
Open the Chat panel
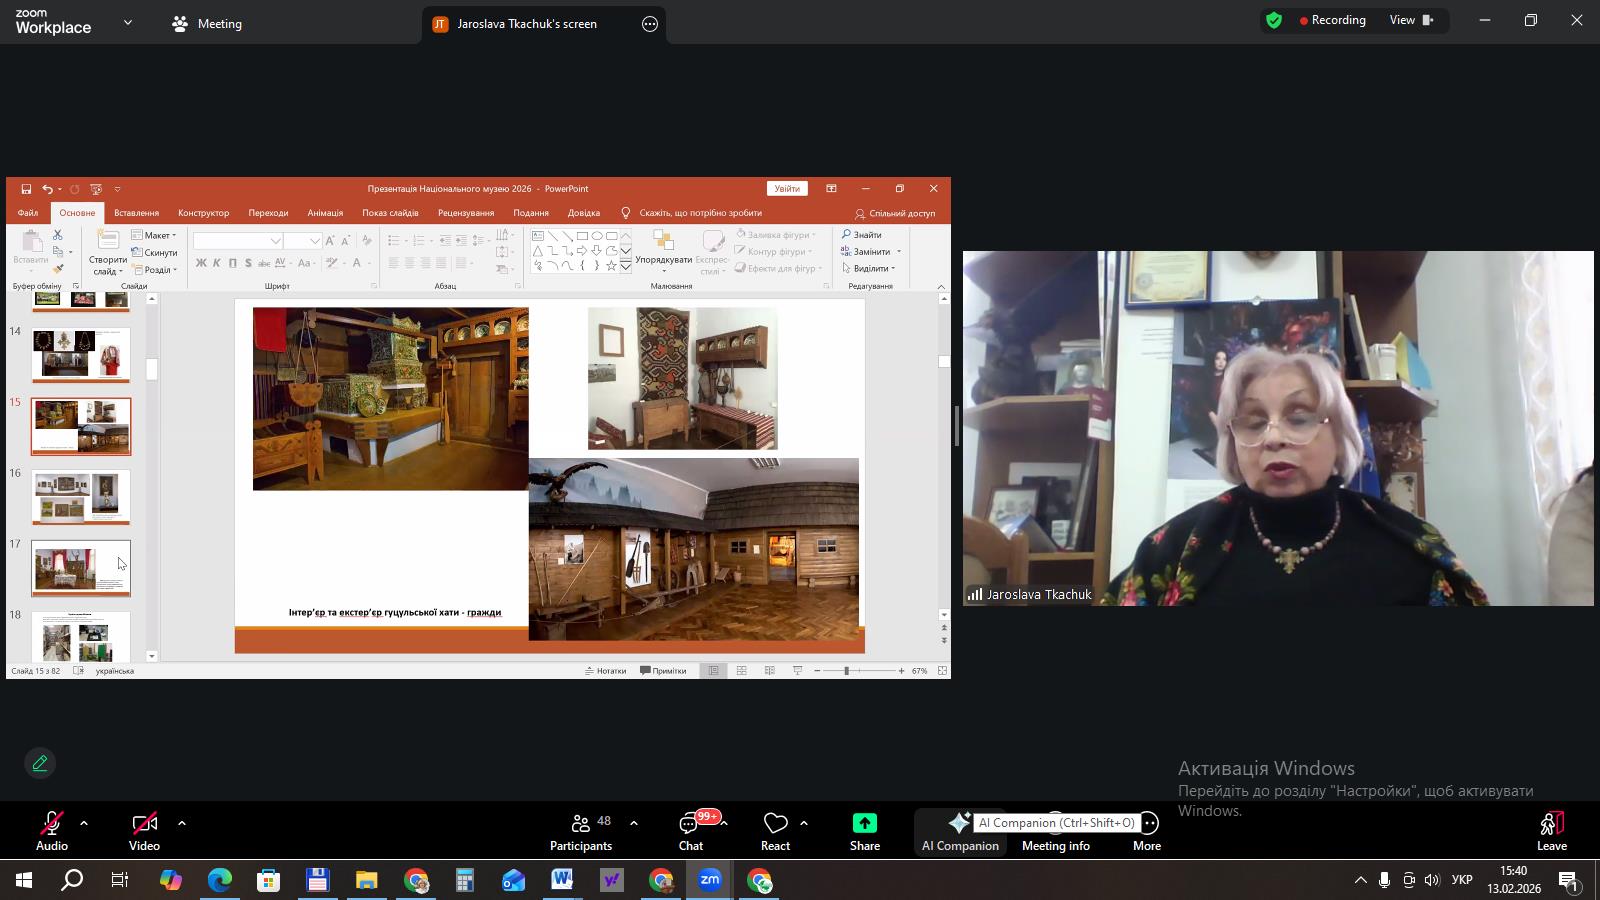point(691,831)
